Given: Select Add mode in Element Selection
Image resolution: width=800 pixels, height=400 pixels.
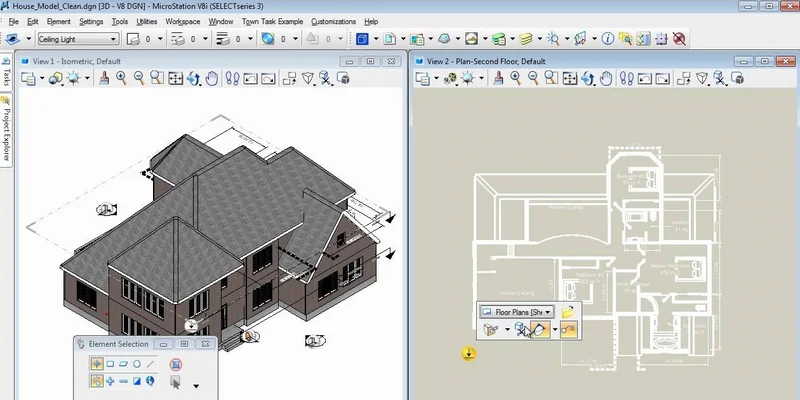Looking at the screenshot, I should tap(110, 381).
